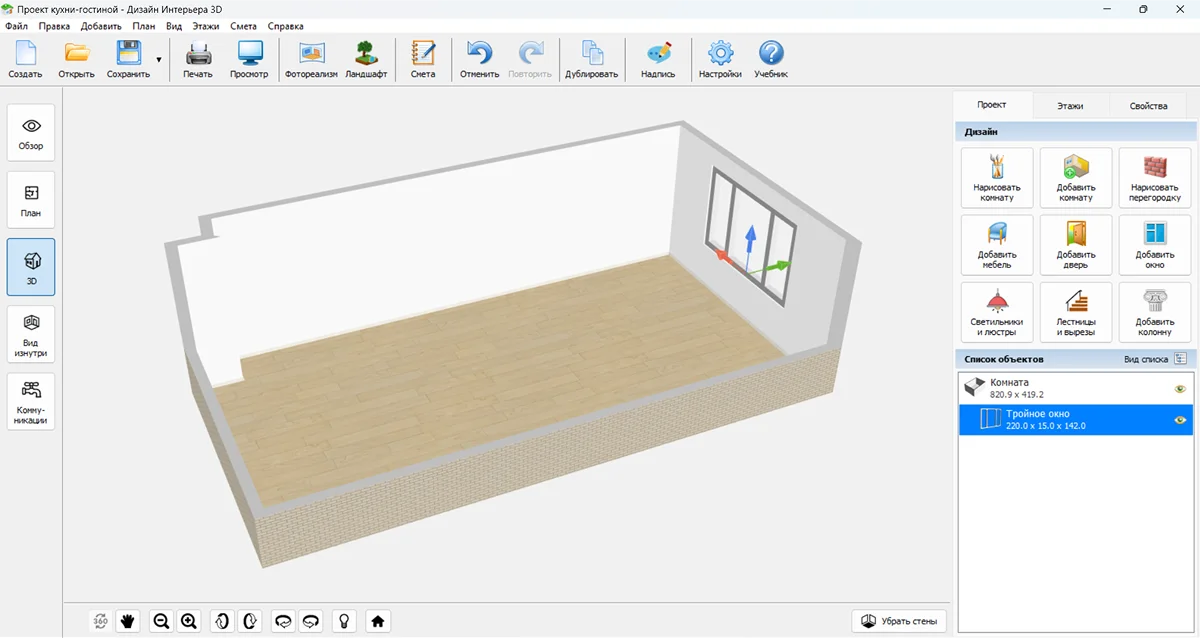
Task: Open the Фотореализм render tool
Action: coord(311,60)
